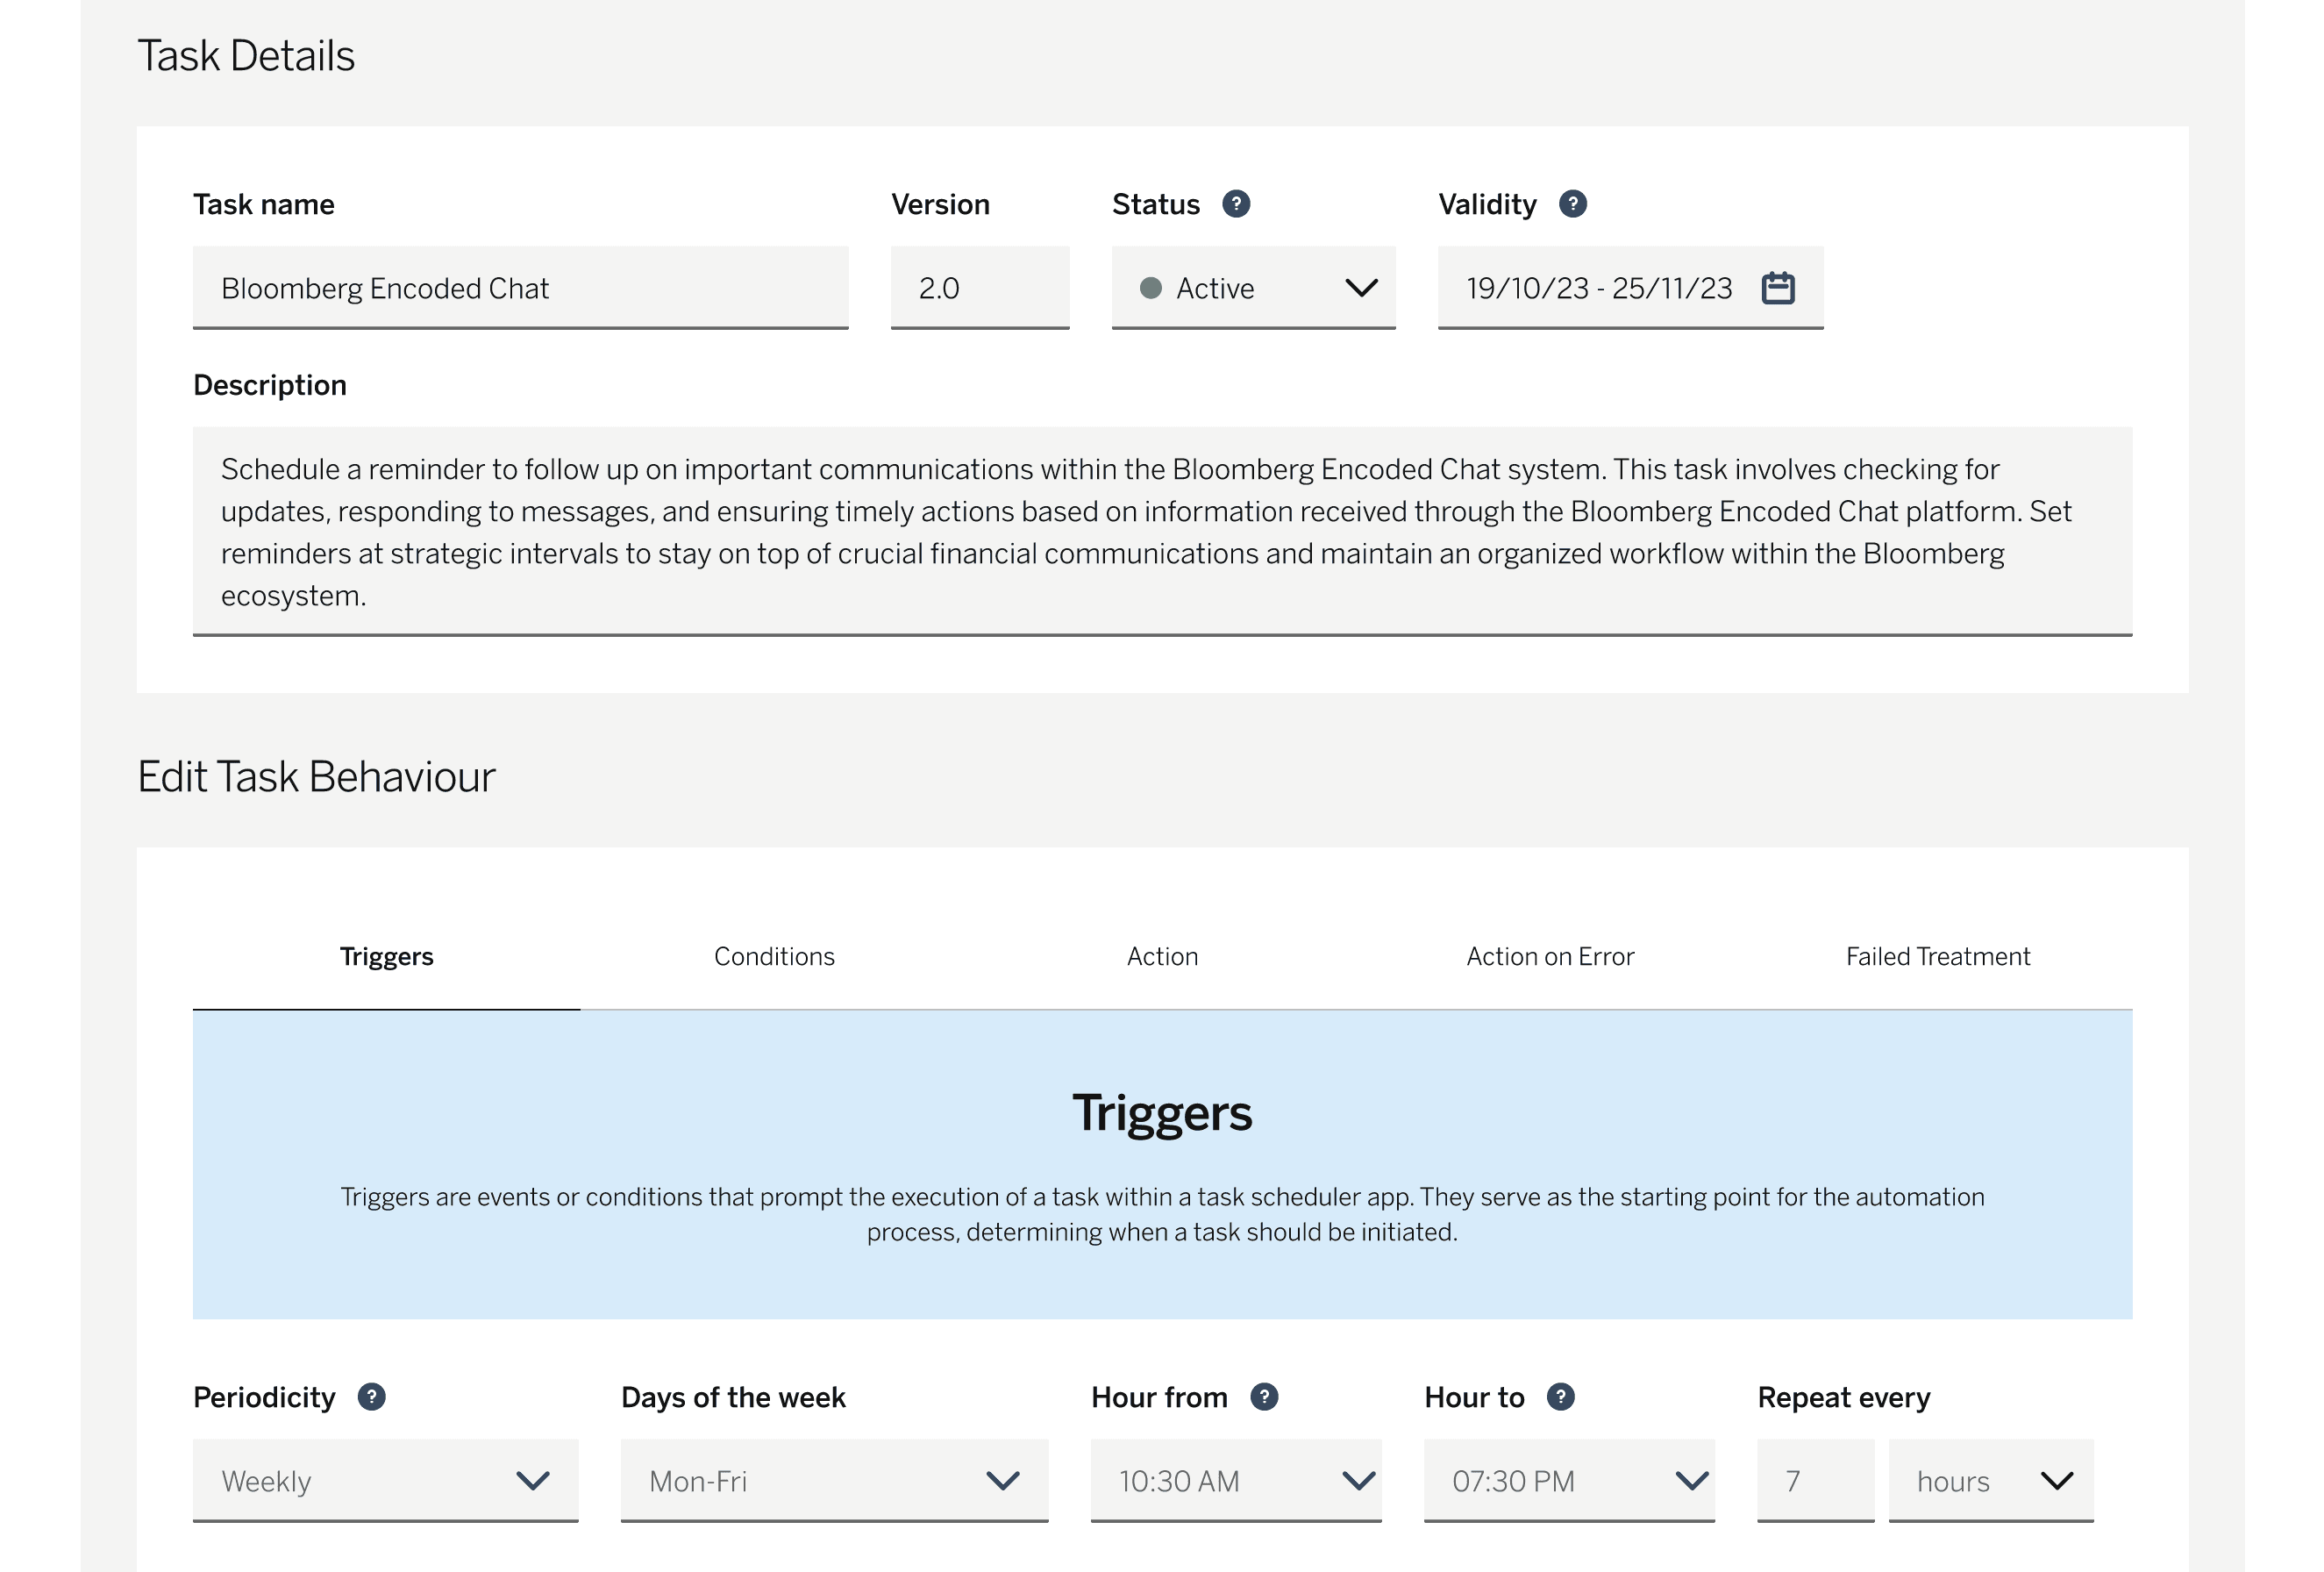Expand the Weekly periodicity dropdown
This screenshot has width=2324, height=1572.
pos(385,1480)
